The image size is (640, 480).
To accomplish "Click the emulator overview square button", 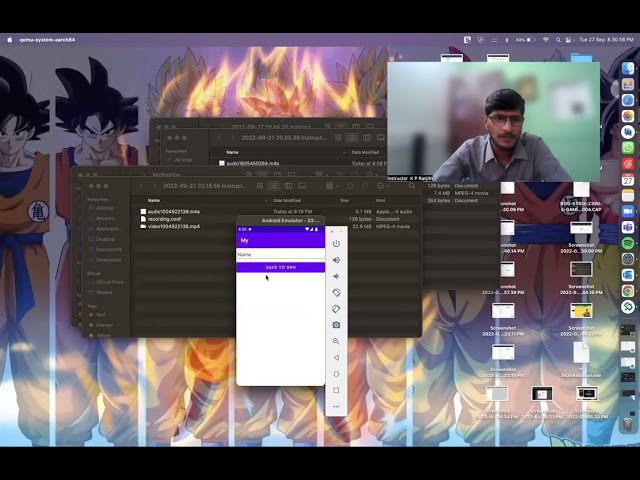I will coord(336,390).
